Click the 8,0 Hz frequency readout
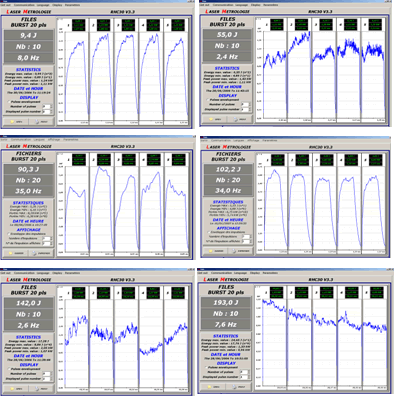Image resolution: width=394 pixels, height=396 pixels. tap(29, 58)
